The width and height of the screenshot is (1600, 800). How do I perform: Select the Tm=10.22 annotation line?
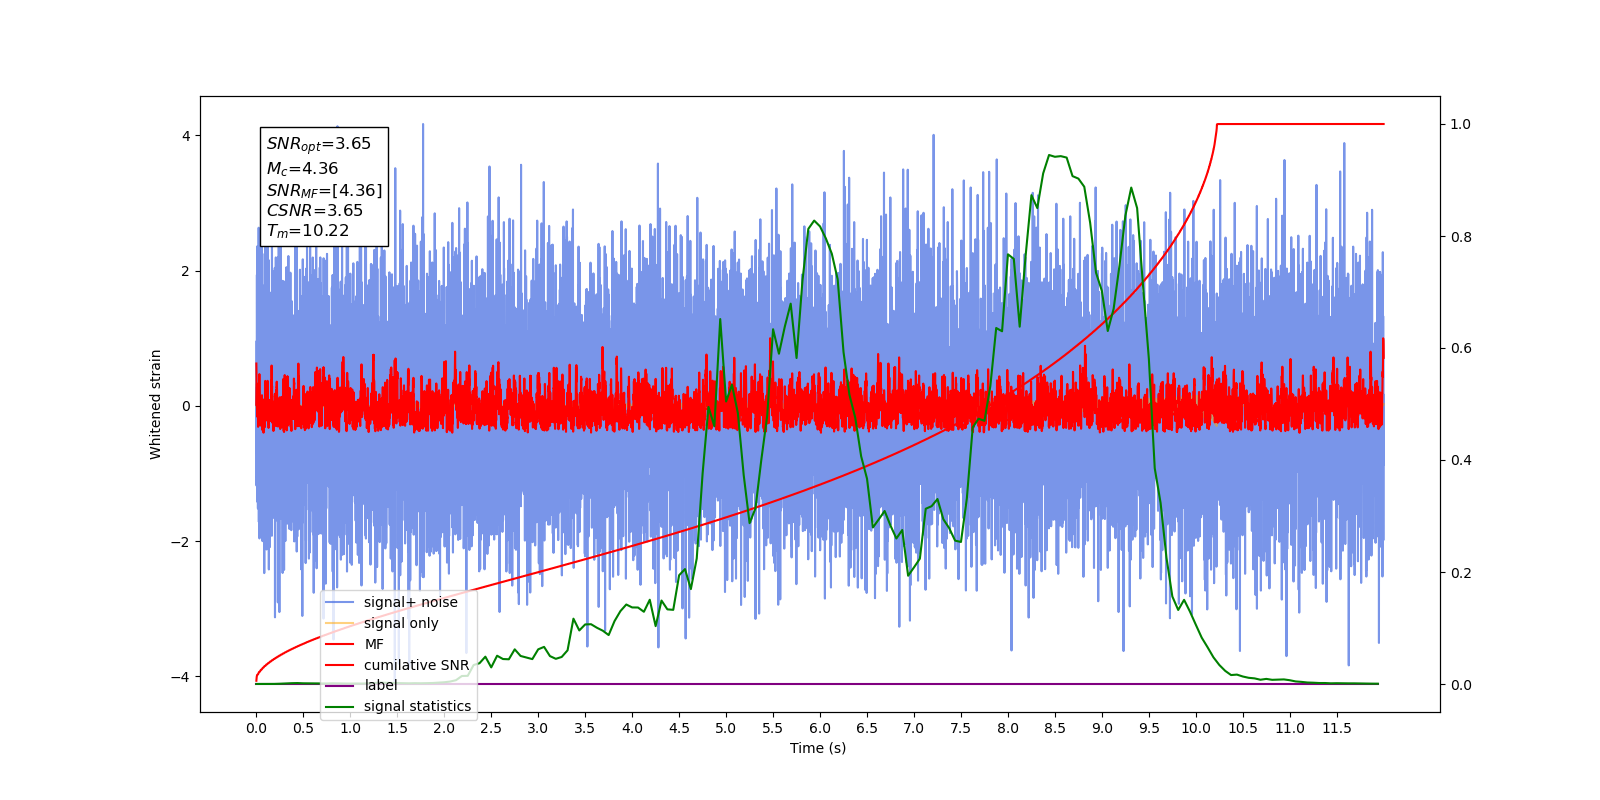pos(308,231)
